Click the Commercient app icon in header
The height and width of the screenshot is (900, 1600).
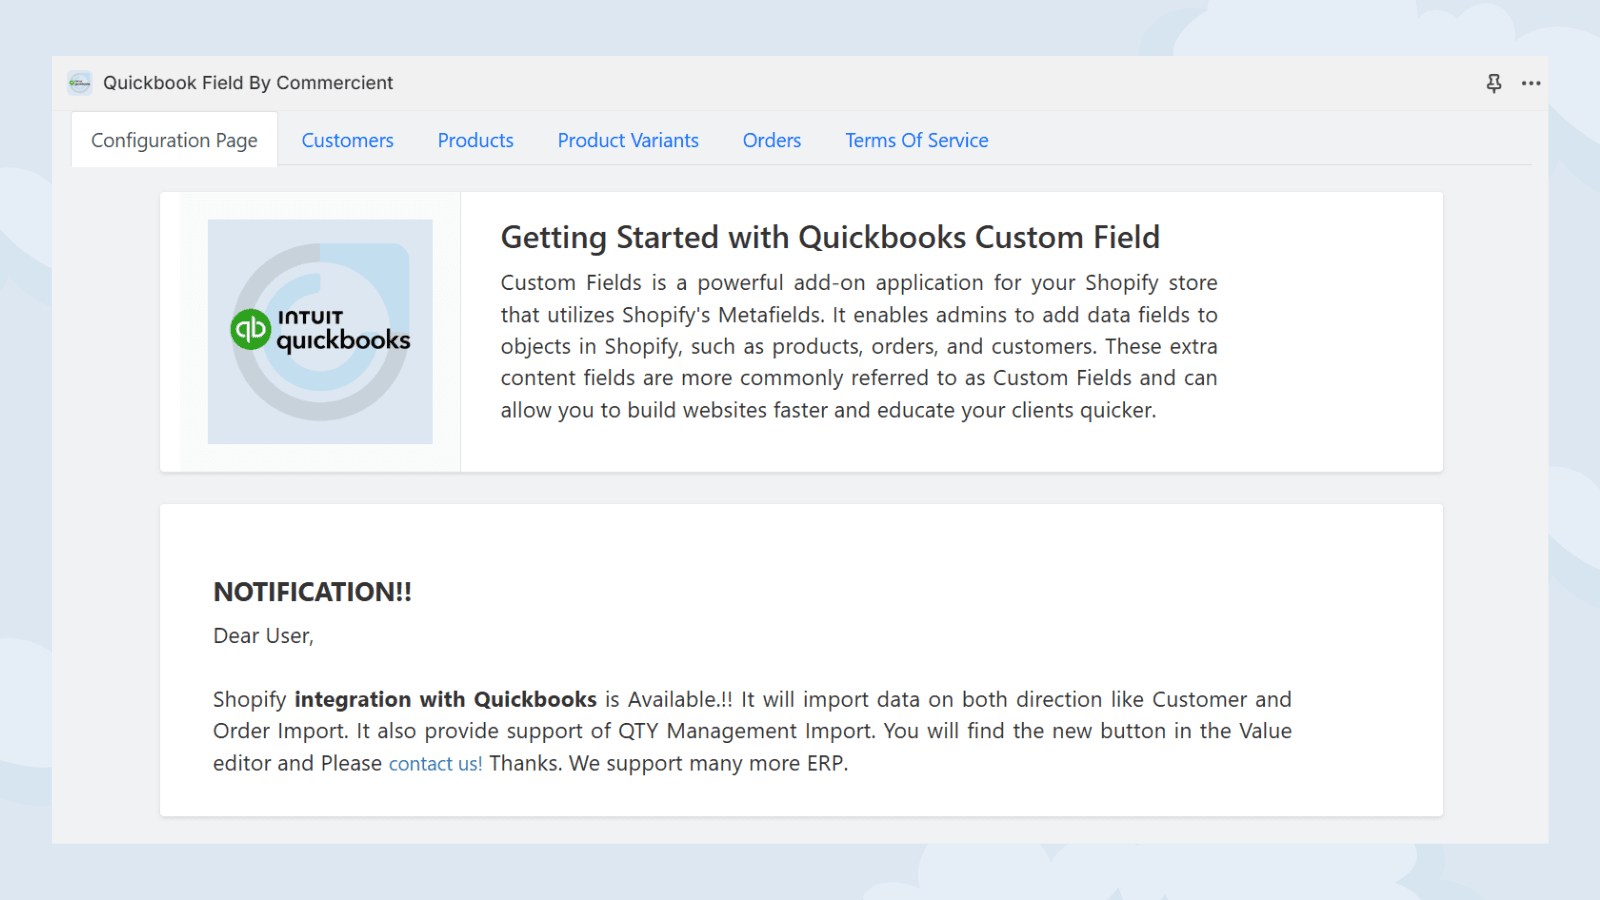tap(80, 83)
